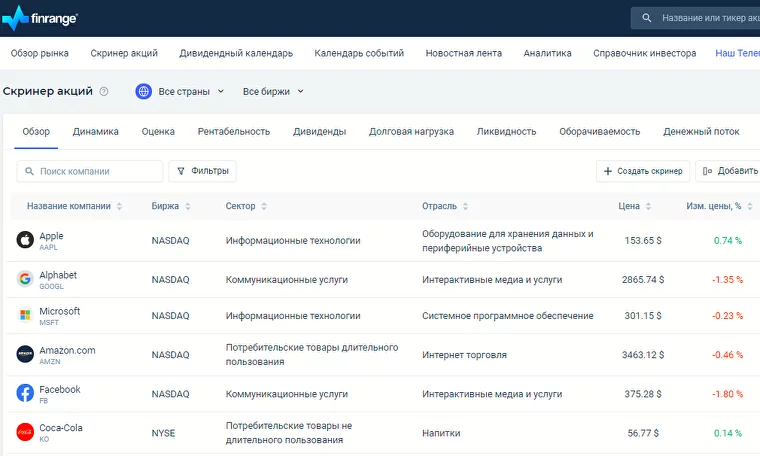760x456 pixels.
Task: Sort by Название компании column
Action: click(74, 206)
